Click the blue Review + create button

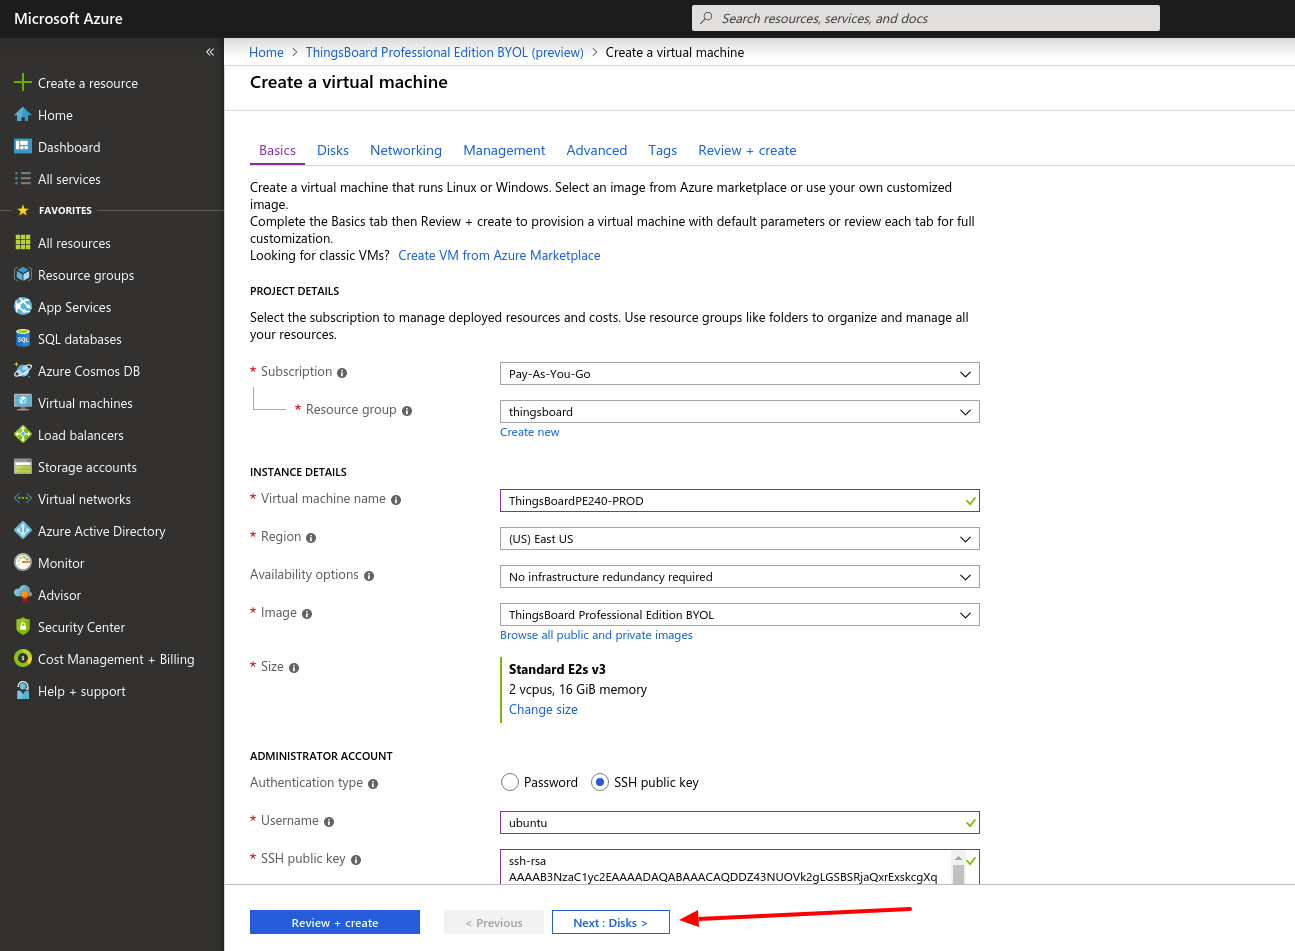(335, 922)
